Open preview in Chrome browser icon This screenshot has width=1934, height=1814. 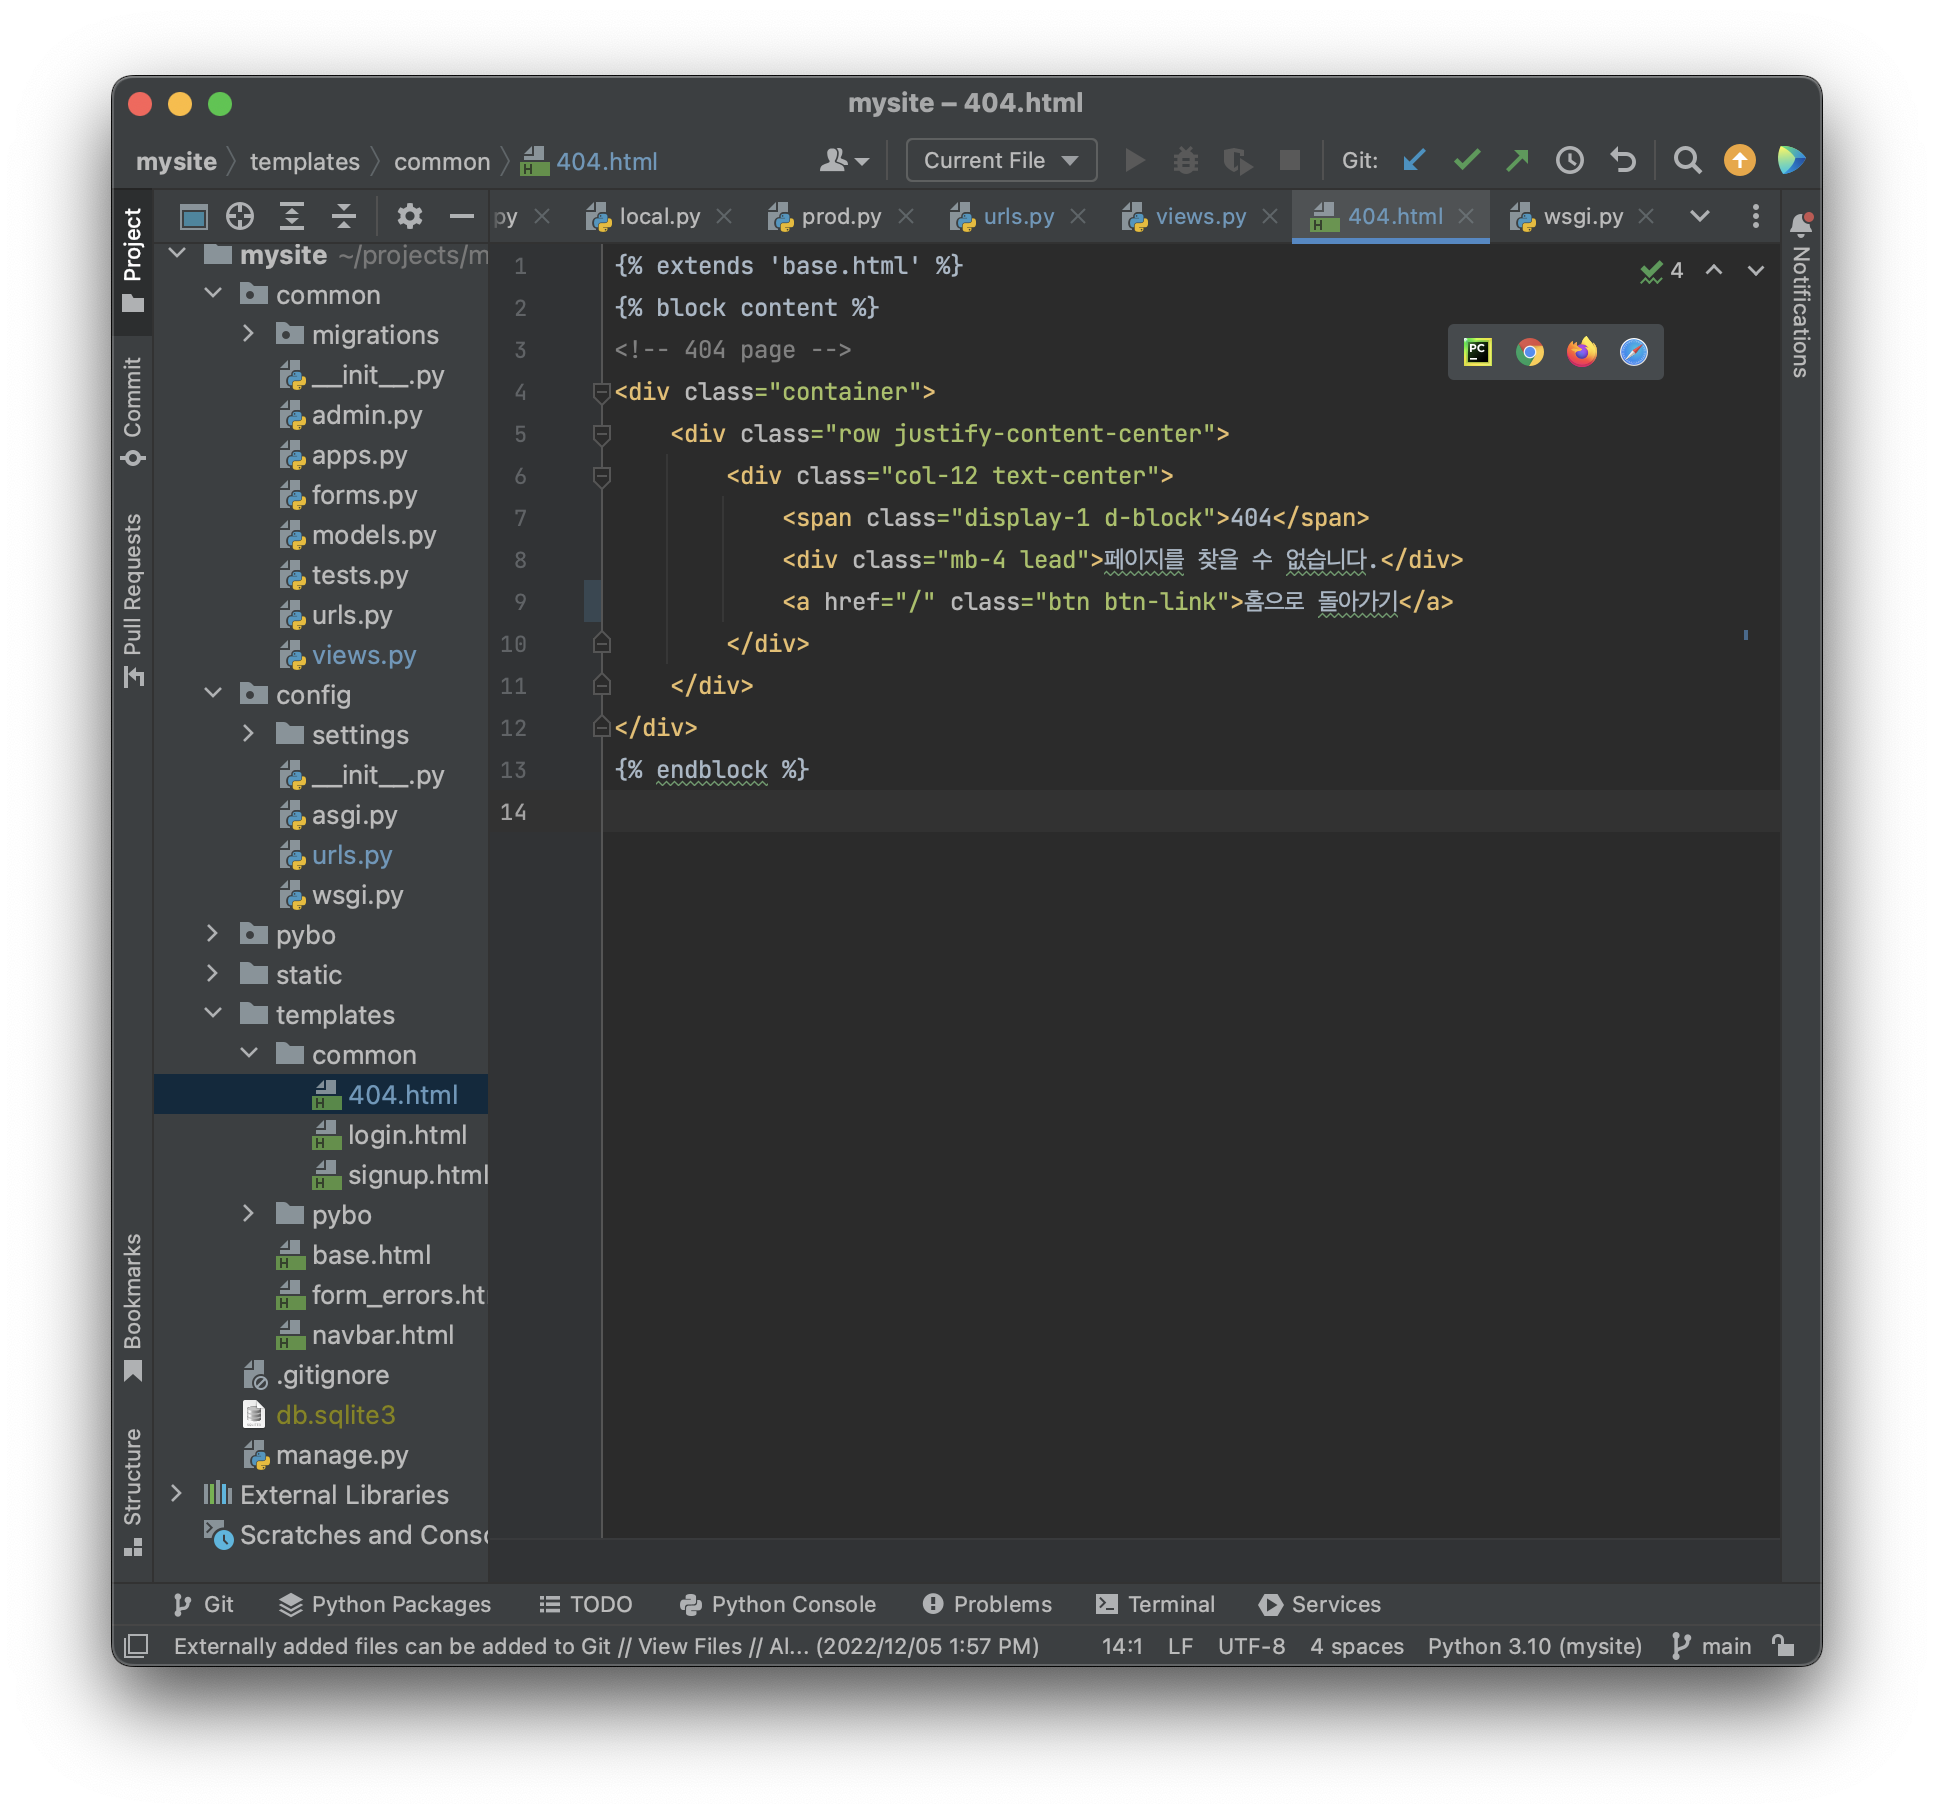tap(1529, 352)
